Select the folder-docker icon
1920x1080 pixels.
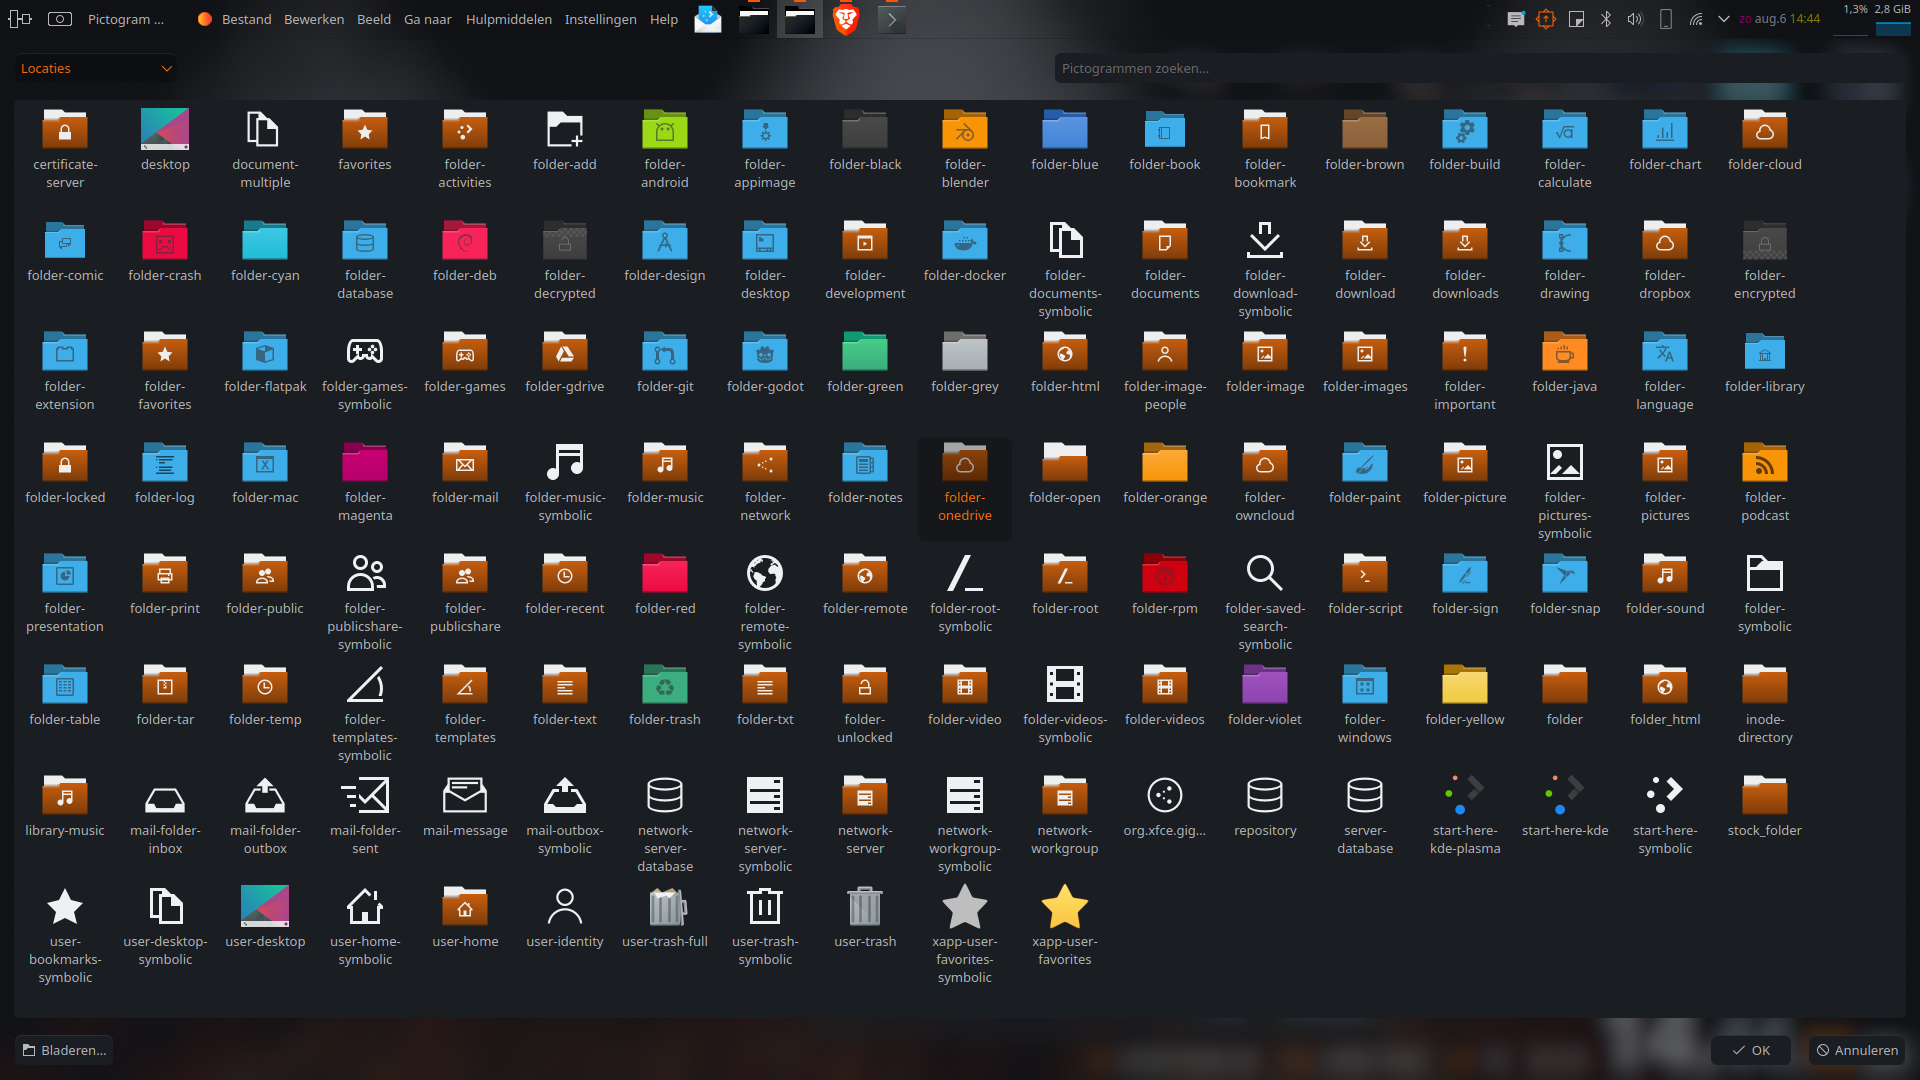(964, 242)
